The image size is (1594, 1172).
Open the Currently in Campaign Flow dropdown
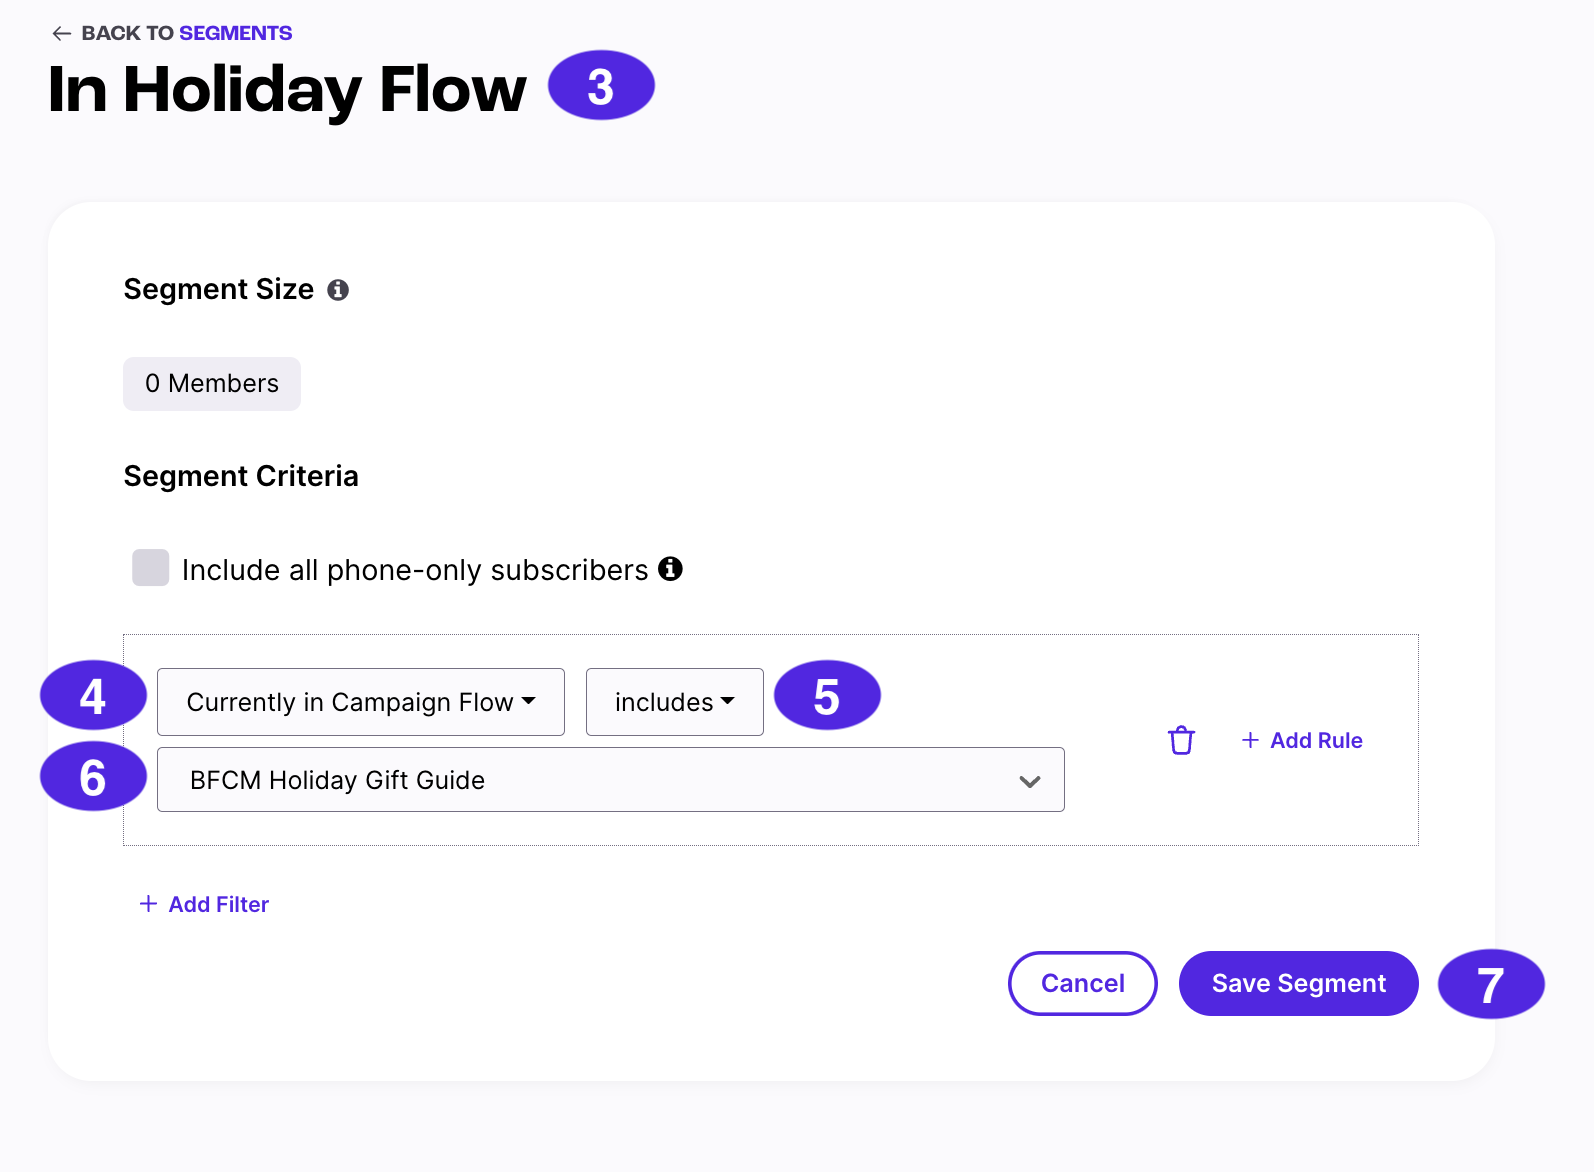360,702
